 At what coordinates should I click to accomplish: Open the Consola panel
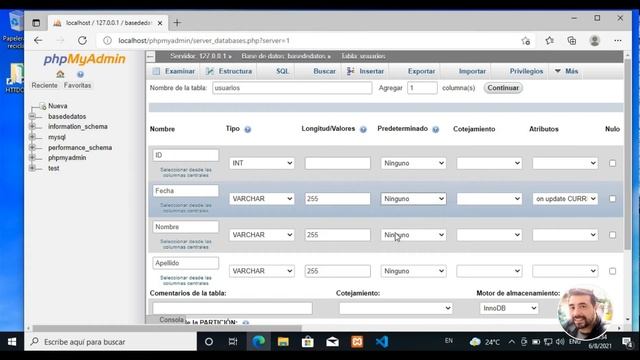(x=171, y=320)
